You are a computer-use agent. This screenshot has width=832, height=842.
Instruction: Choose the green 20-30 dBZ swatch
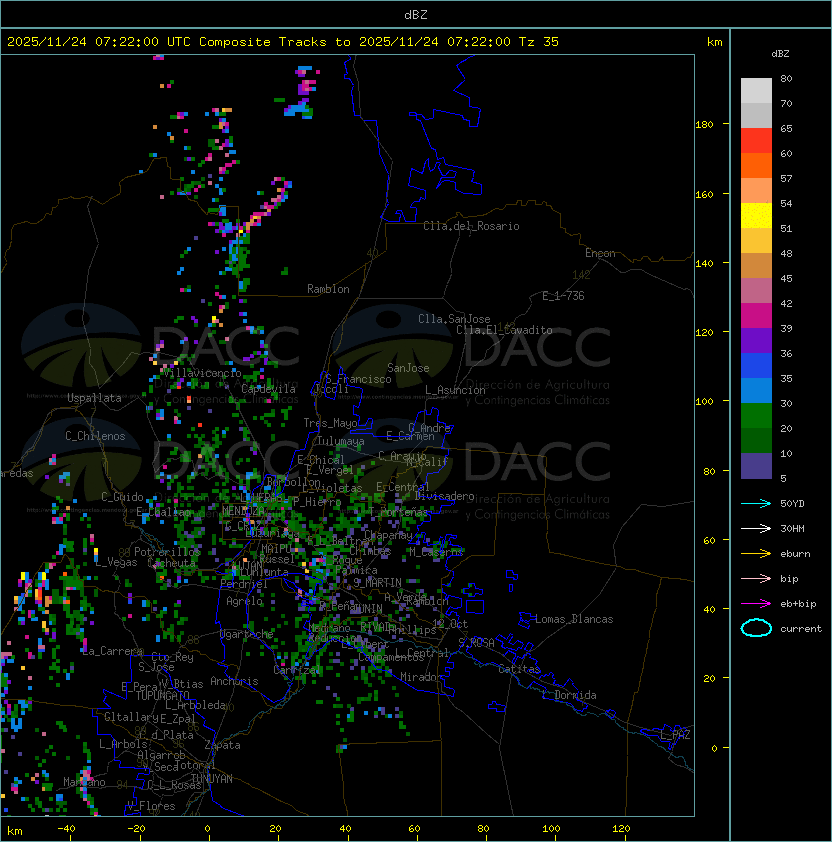pyautogui.click(x=756, y=416)
